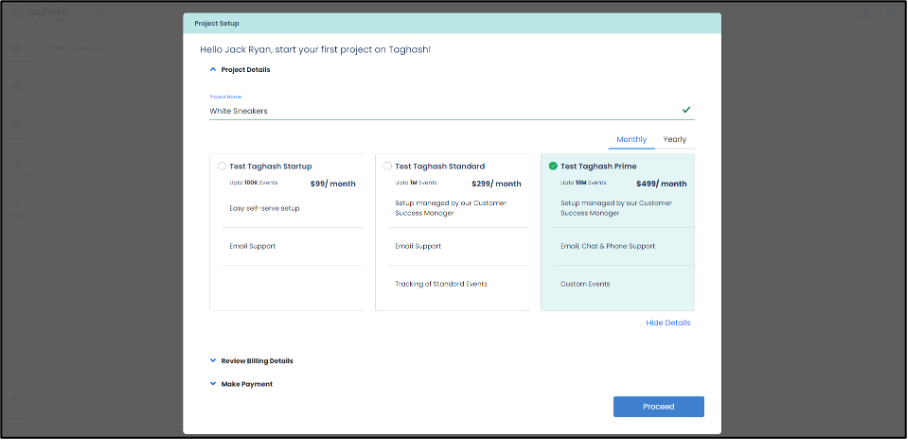Click the Custom Events text
The image size is (908, 440).
pyautogui.click(x=585, y=284)
